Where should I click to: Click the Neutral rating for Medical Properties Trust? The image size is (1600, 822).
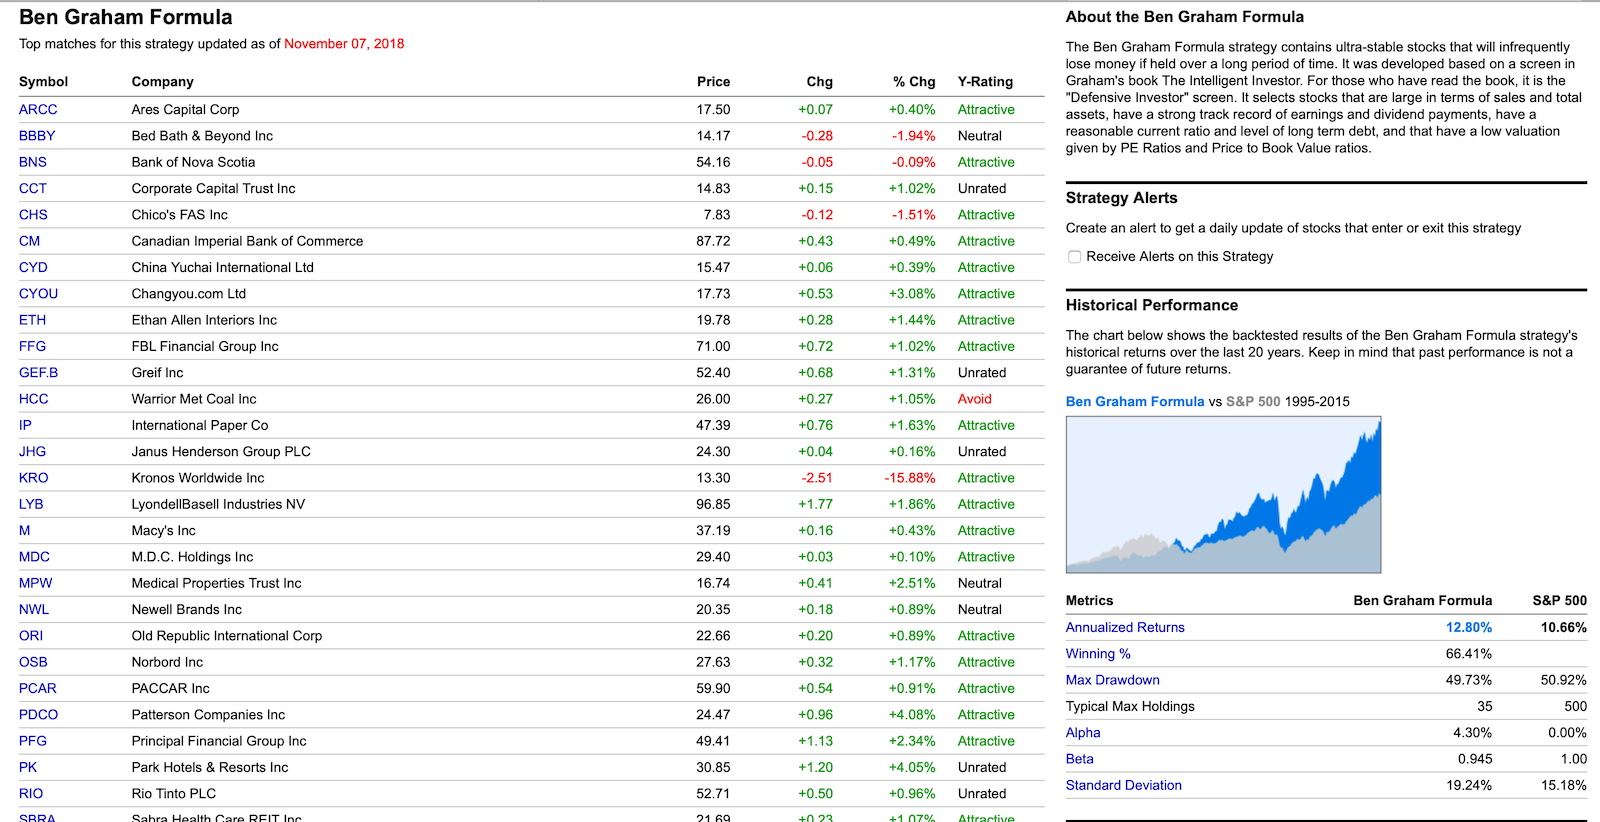click(980, 583)
